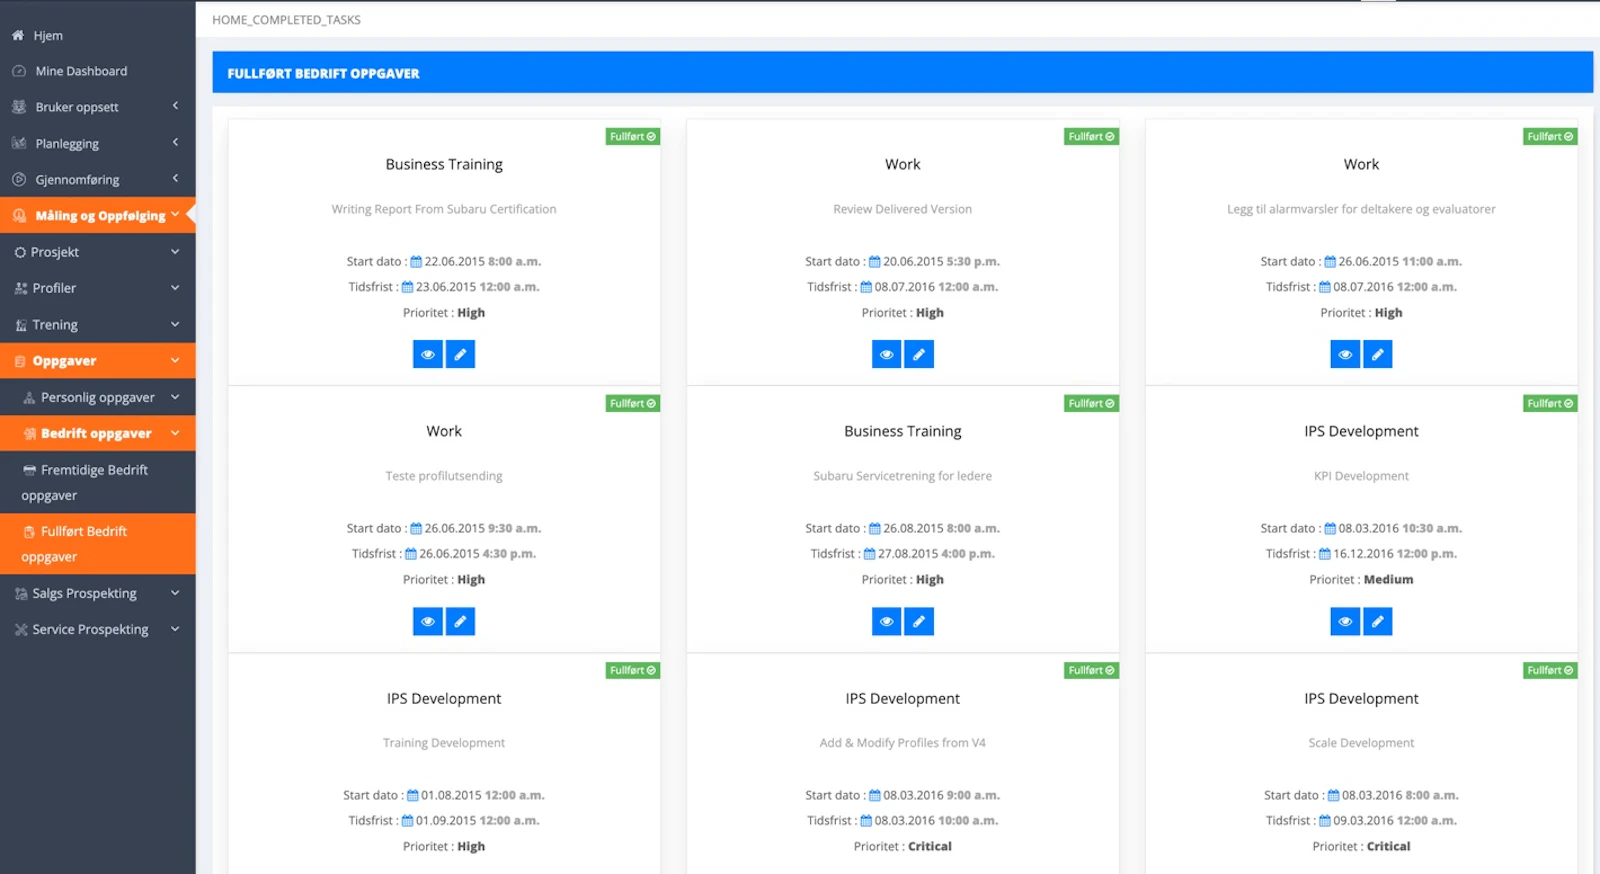The width and height of the screenshot is (1600, 874).
Task: Click 'Prioritet : Critical' on Scale Development card
Action: [1361, 847]
